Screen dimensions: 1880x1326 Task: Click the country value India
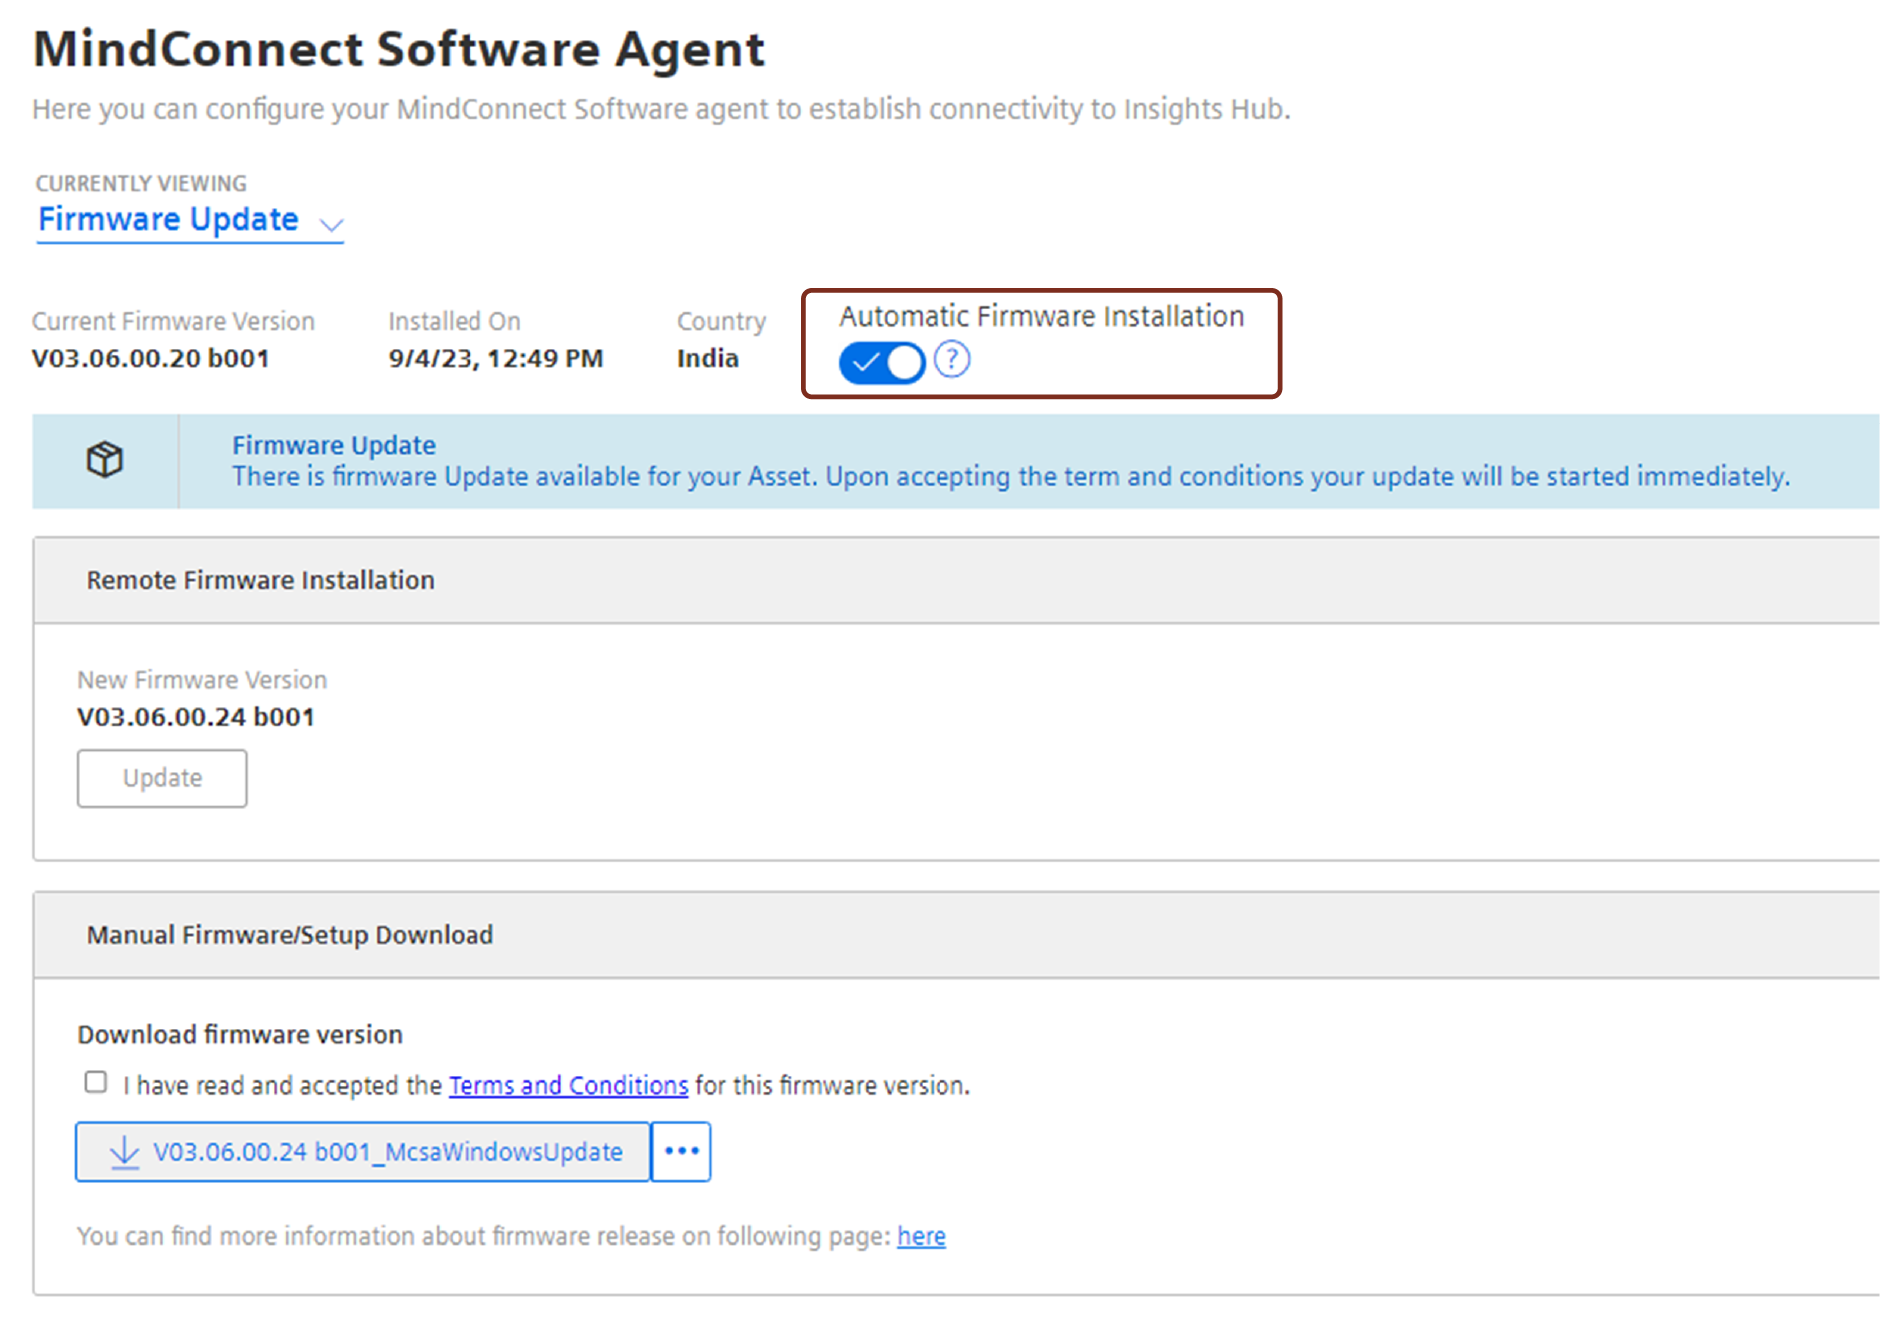coord(708,358)
